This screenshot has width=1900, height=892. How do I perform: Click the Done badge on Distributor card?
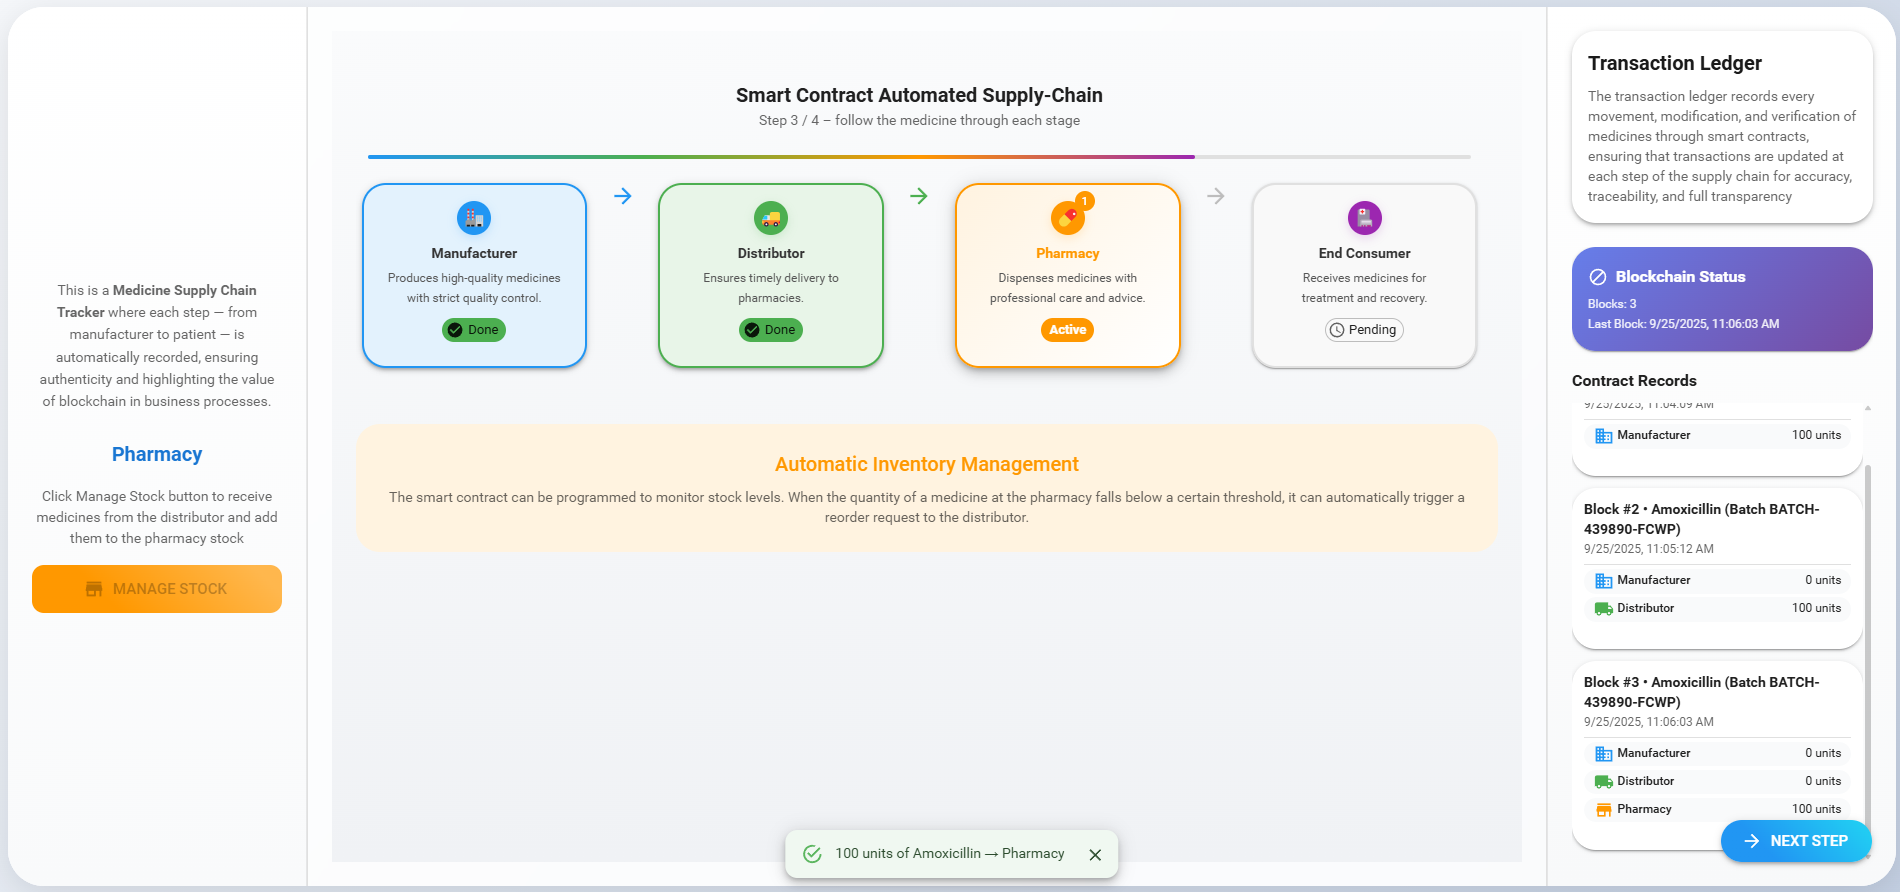[x=770, y=330]
